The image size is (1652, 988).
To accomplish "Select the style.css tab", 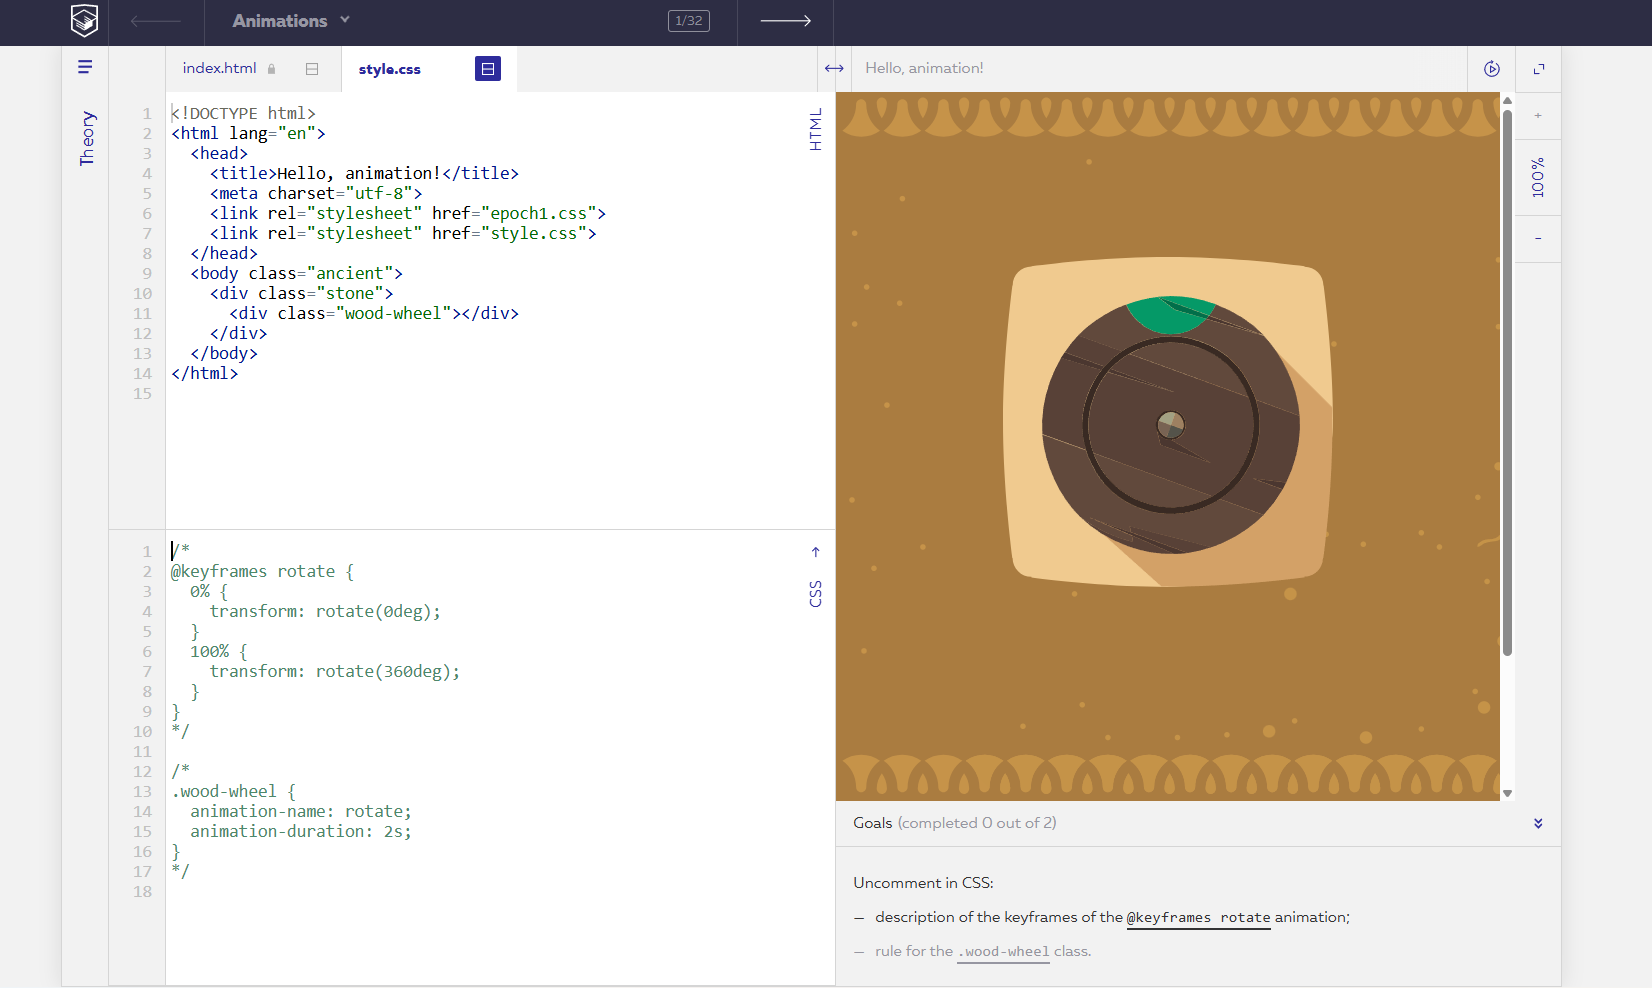I will coord(390,69).
